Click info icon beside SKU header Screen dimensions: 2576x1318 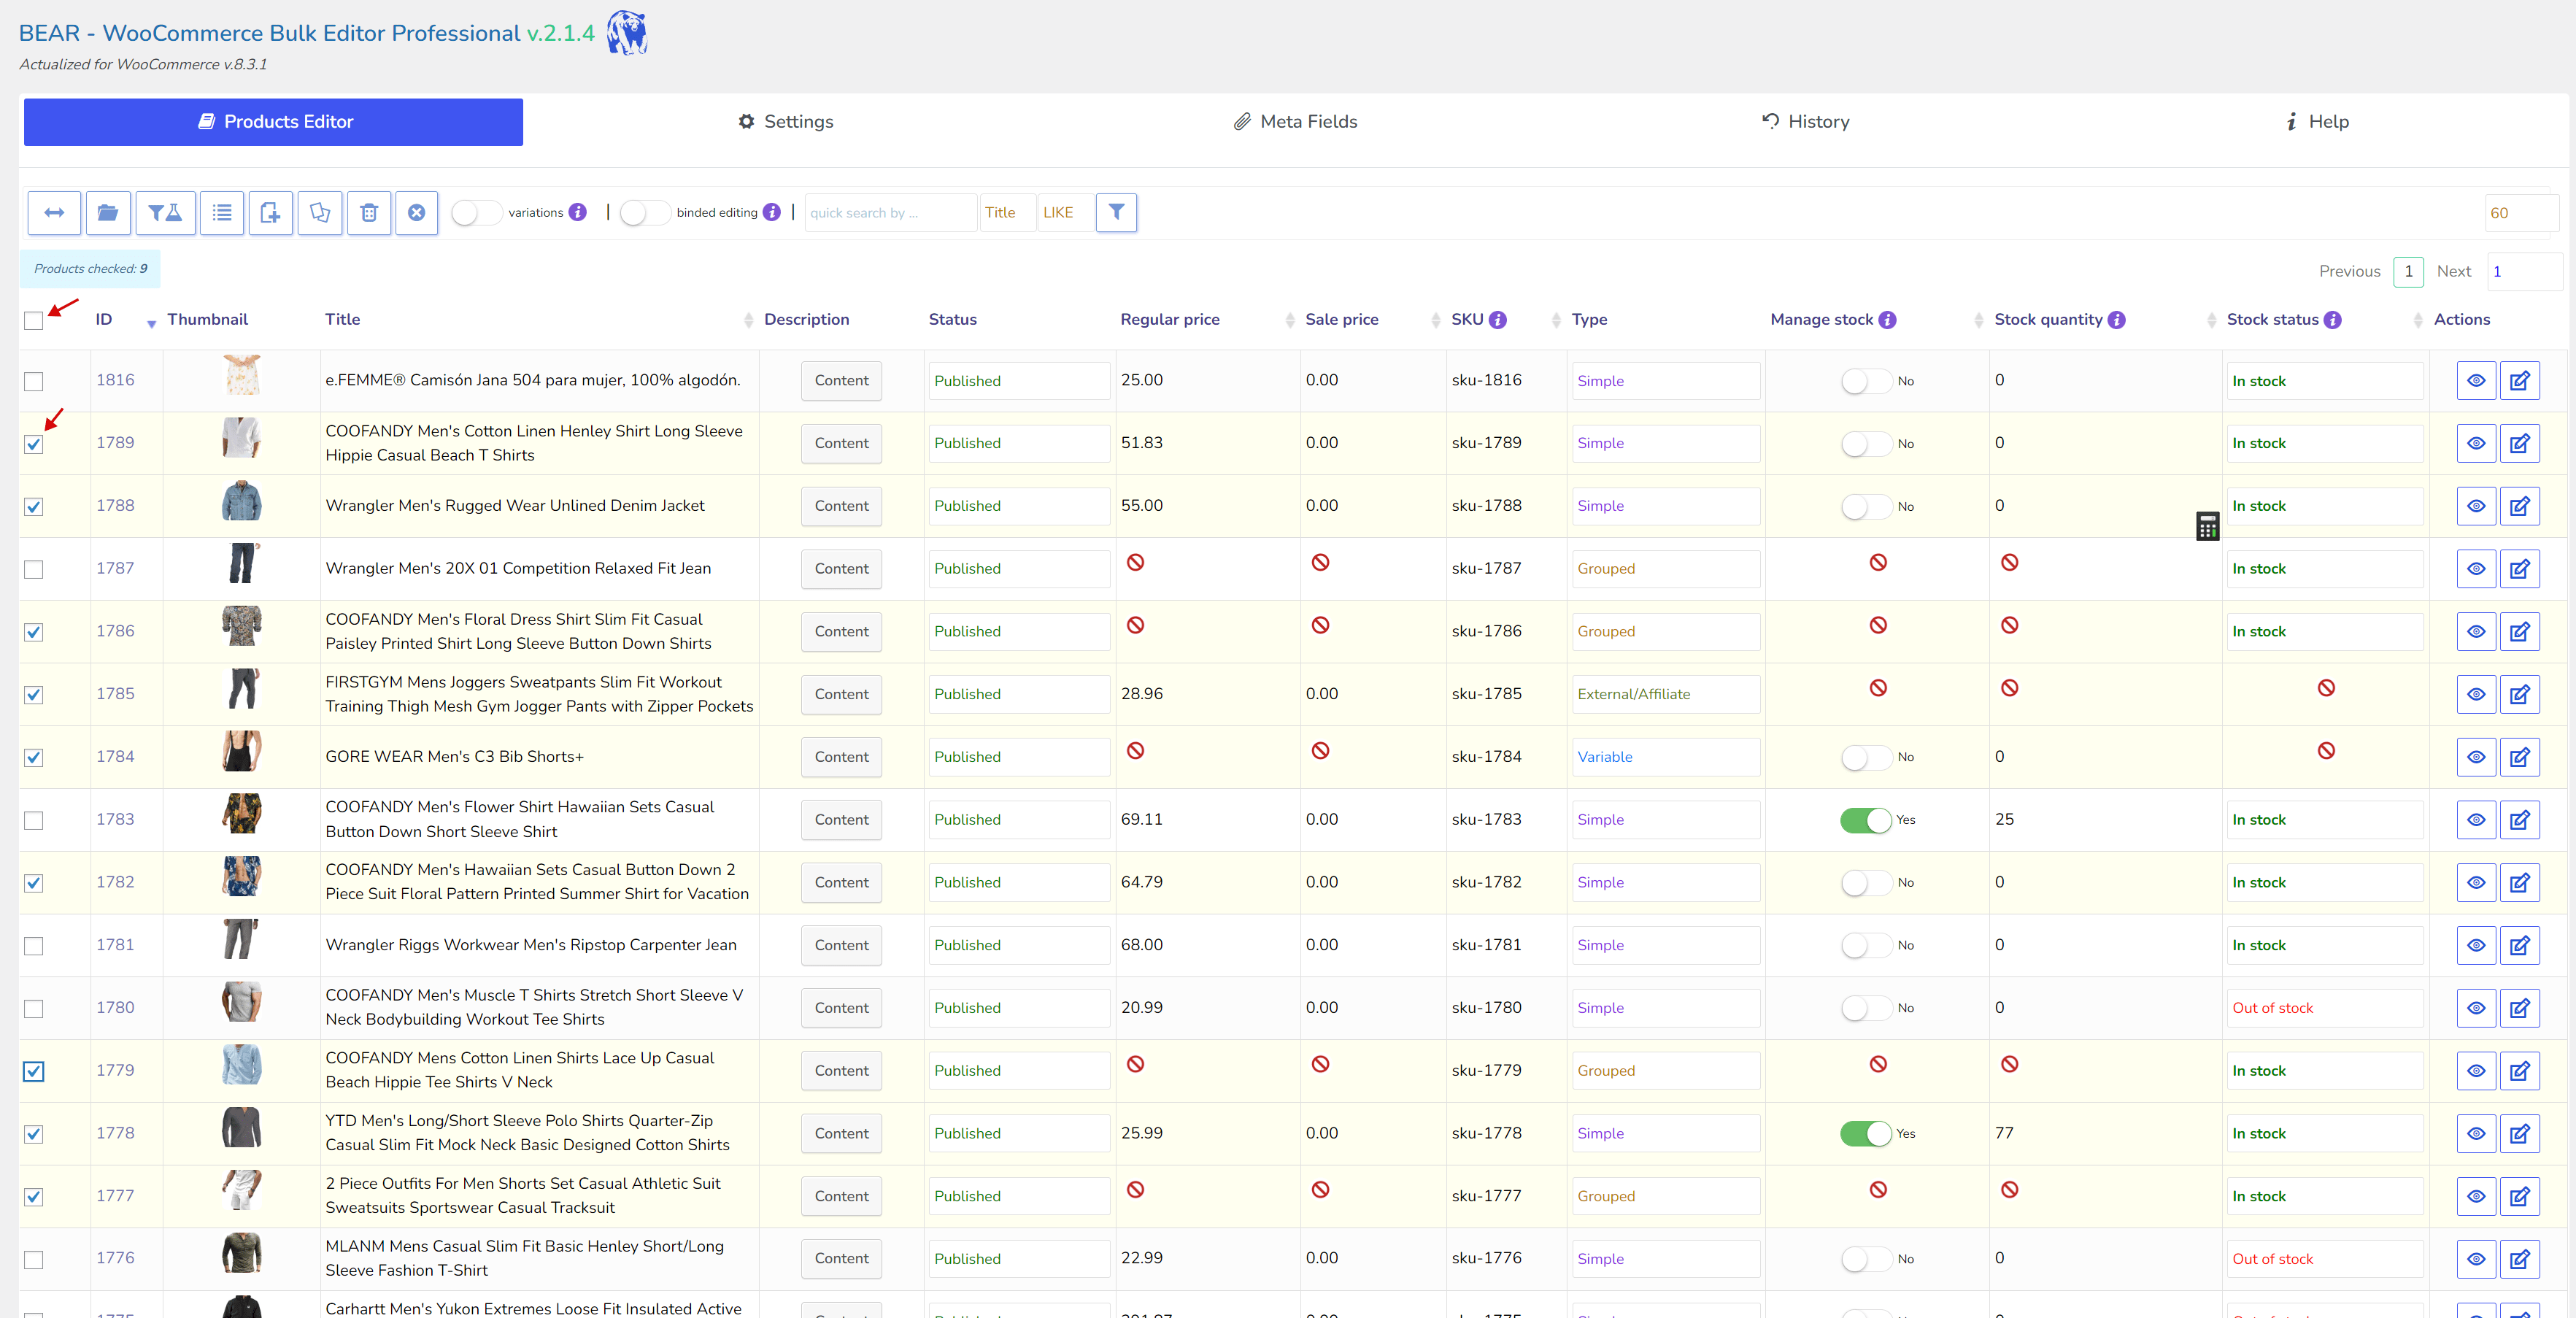click(x=1497, y=320)
